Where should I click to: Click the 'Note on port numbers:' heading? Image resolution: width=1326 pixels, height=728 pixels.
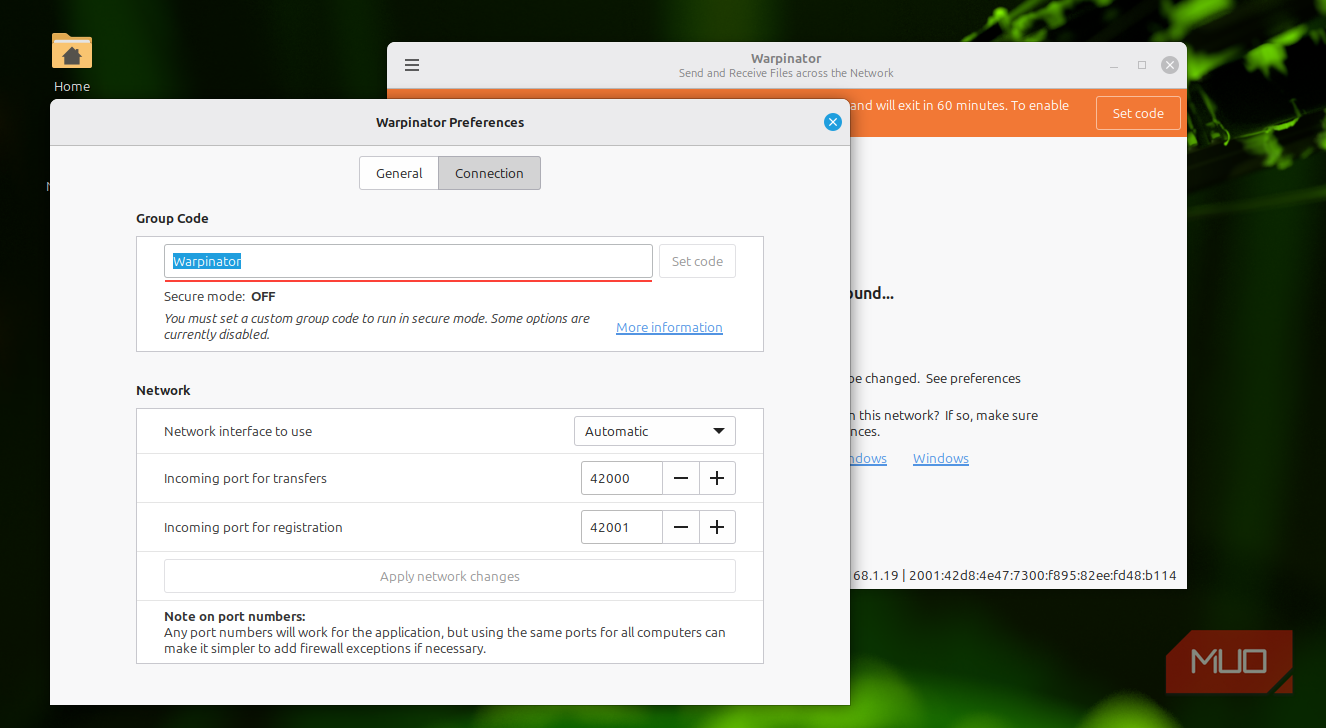point(235,616)
